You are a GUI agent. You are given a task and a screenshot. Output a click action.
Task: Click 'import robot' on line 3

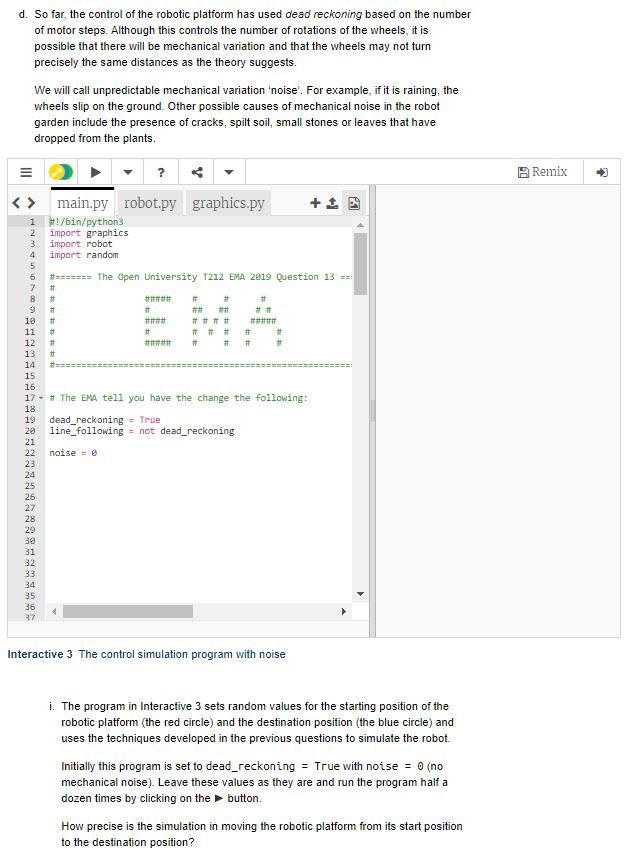click(x=81, y=244)
